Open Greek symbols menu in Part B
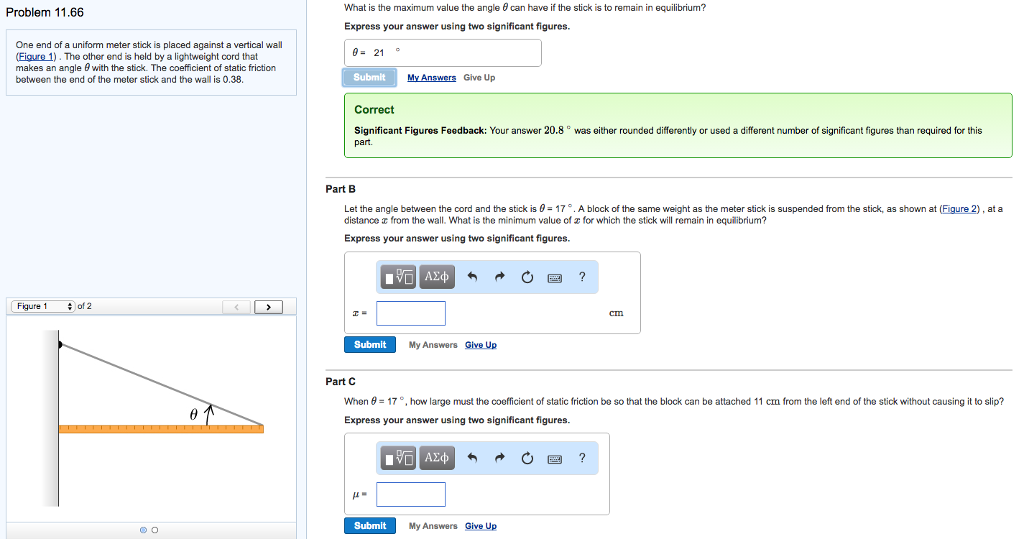The height and width of the screenshot is (539, 1024). click(437, 277)
